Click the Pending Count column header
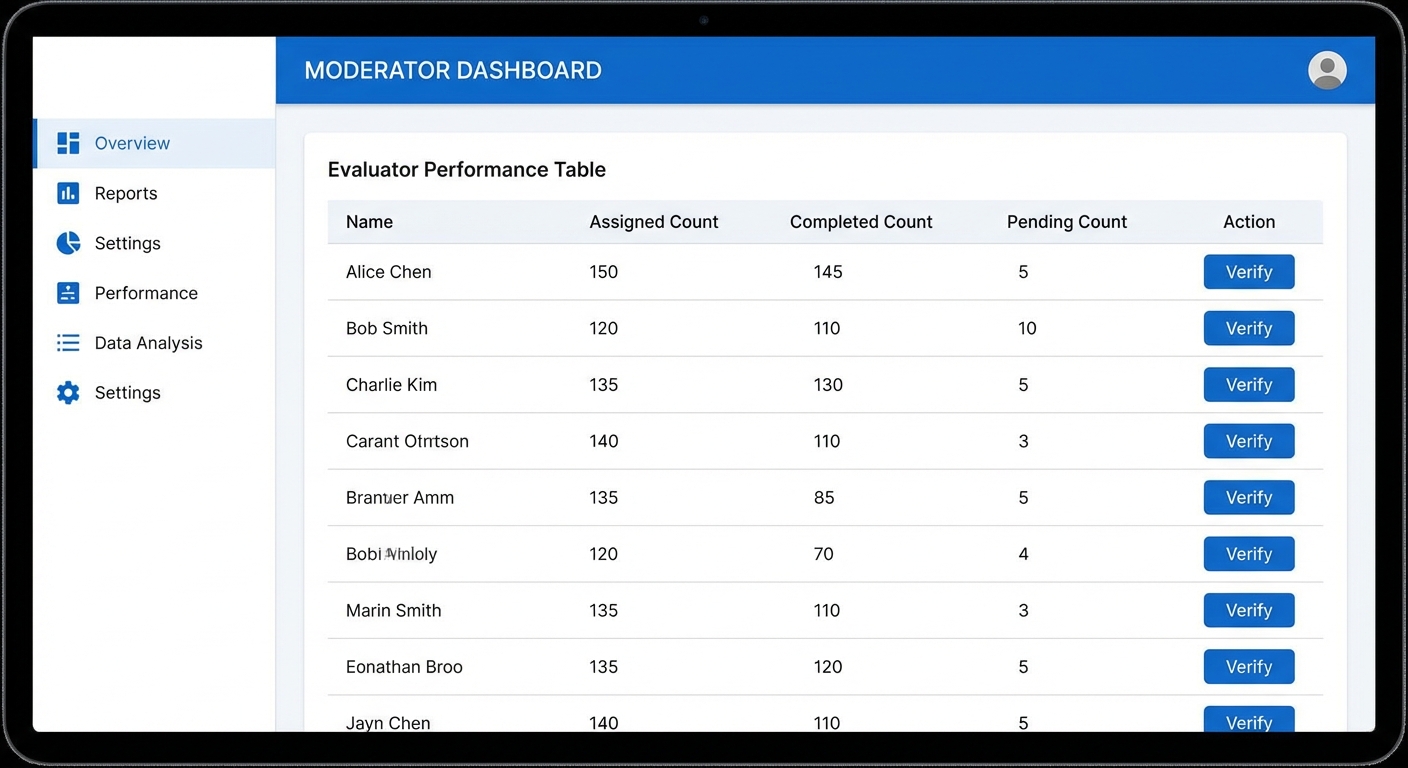1408x768 pixels. [1066, 222]
